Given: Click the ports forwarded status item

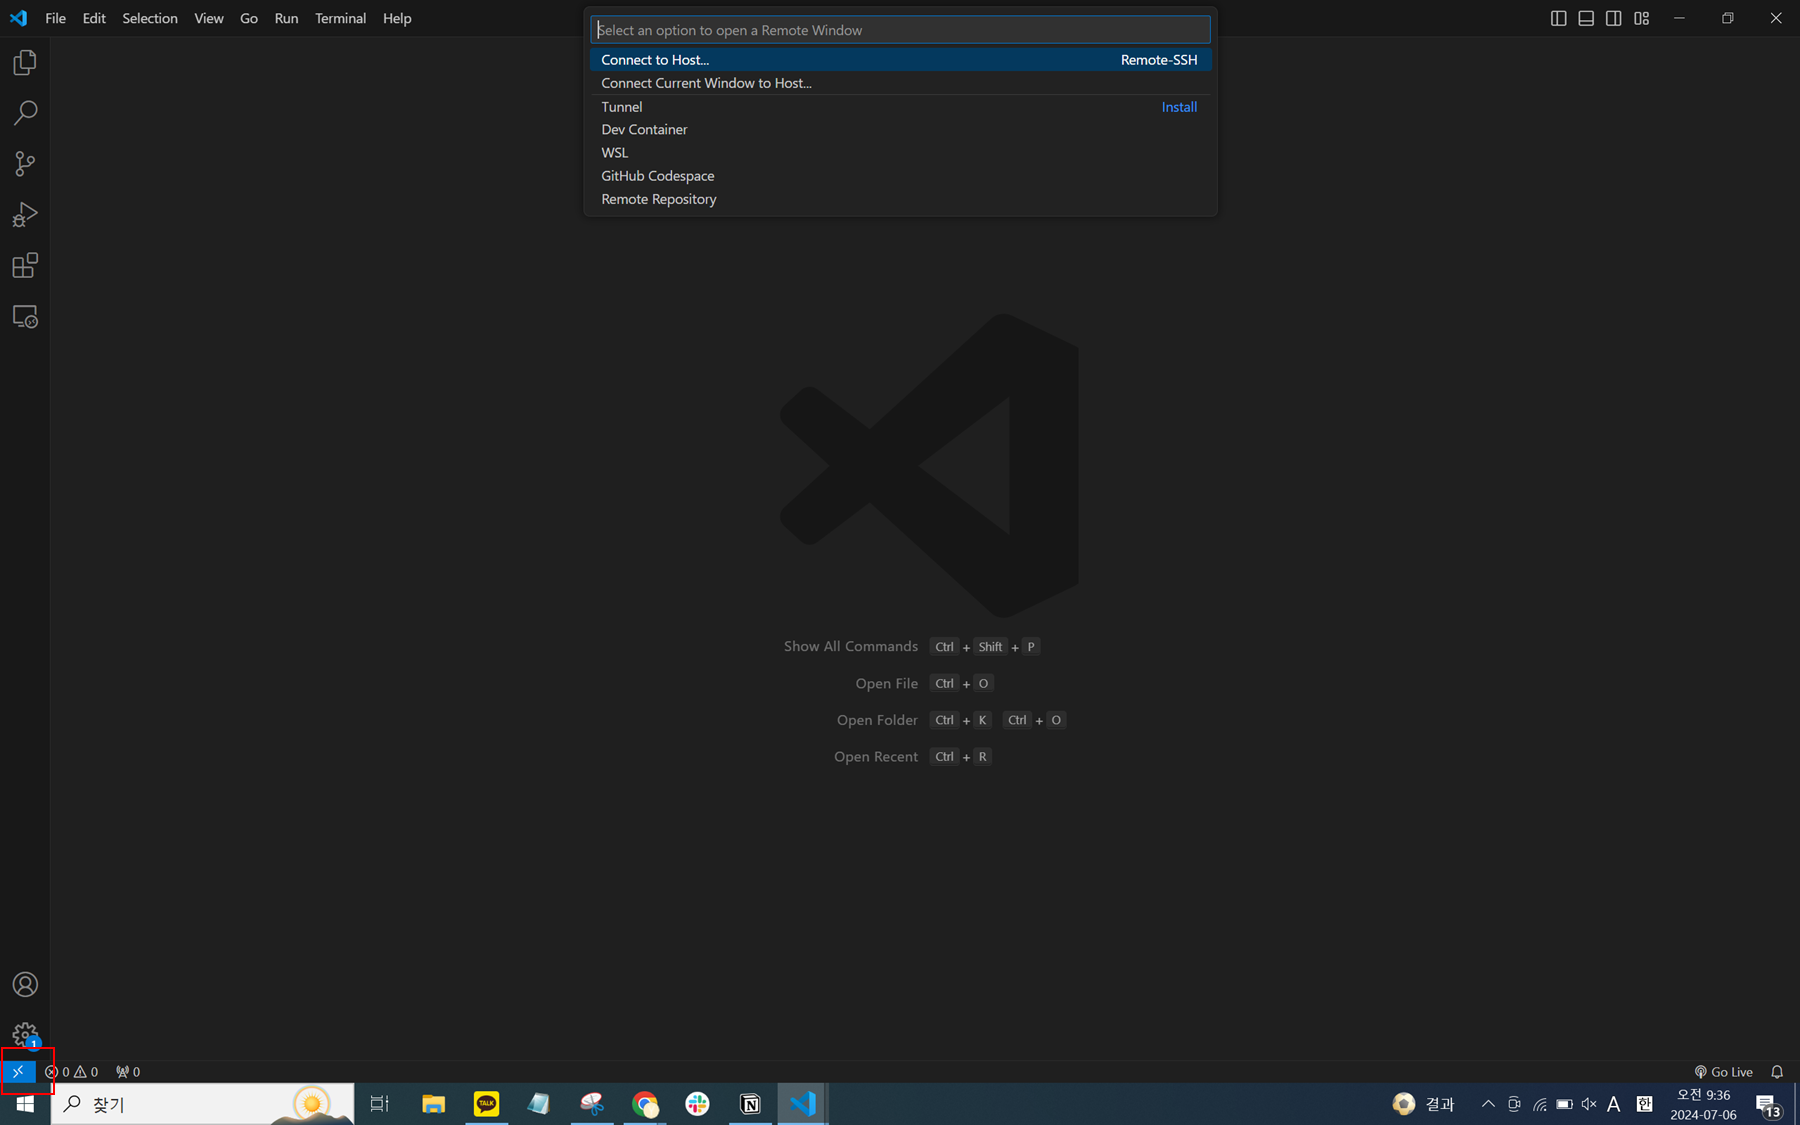Looking at the screenshot, I should tap(128, 1071).
